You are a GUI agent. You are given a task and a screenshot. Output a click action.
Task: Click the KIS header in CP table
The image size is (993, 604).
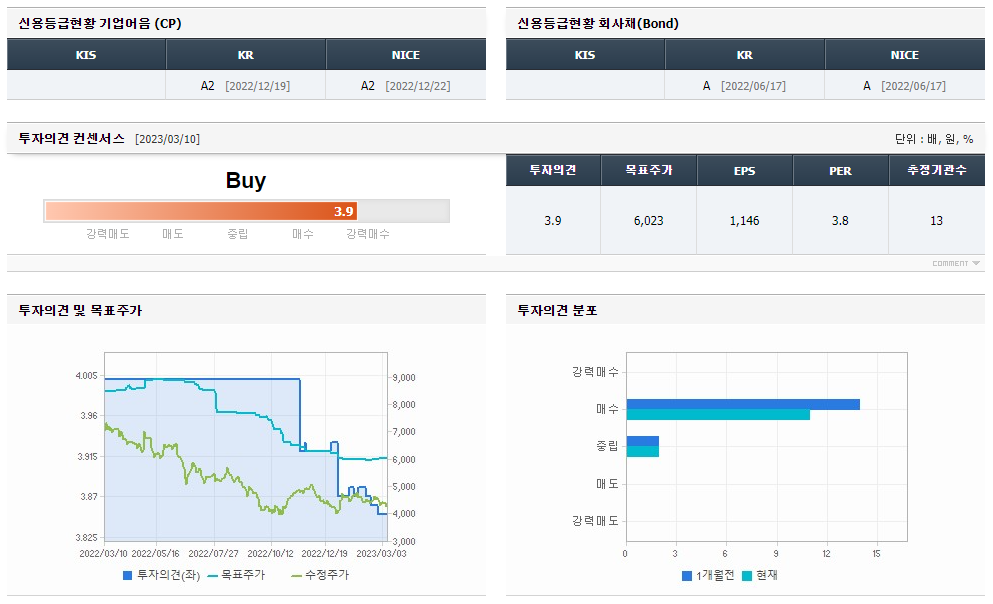(86, 54)
